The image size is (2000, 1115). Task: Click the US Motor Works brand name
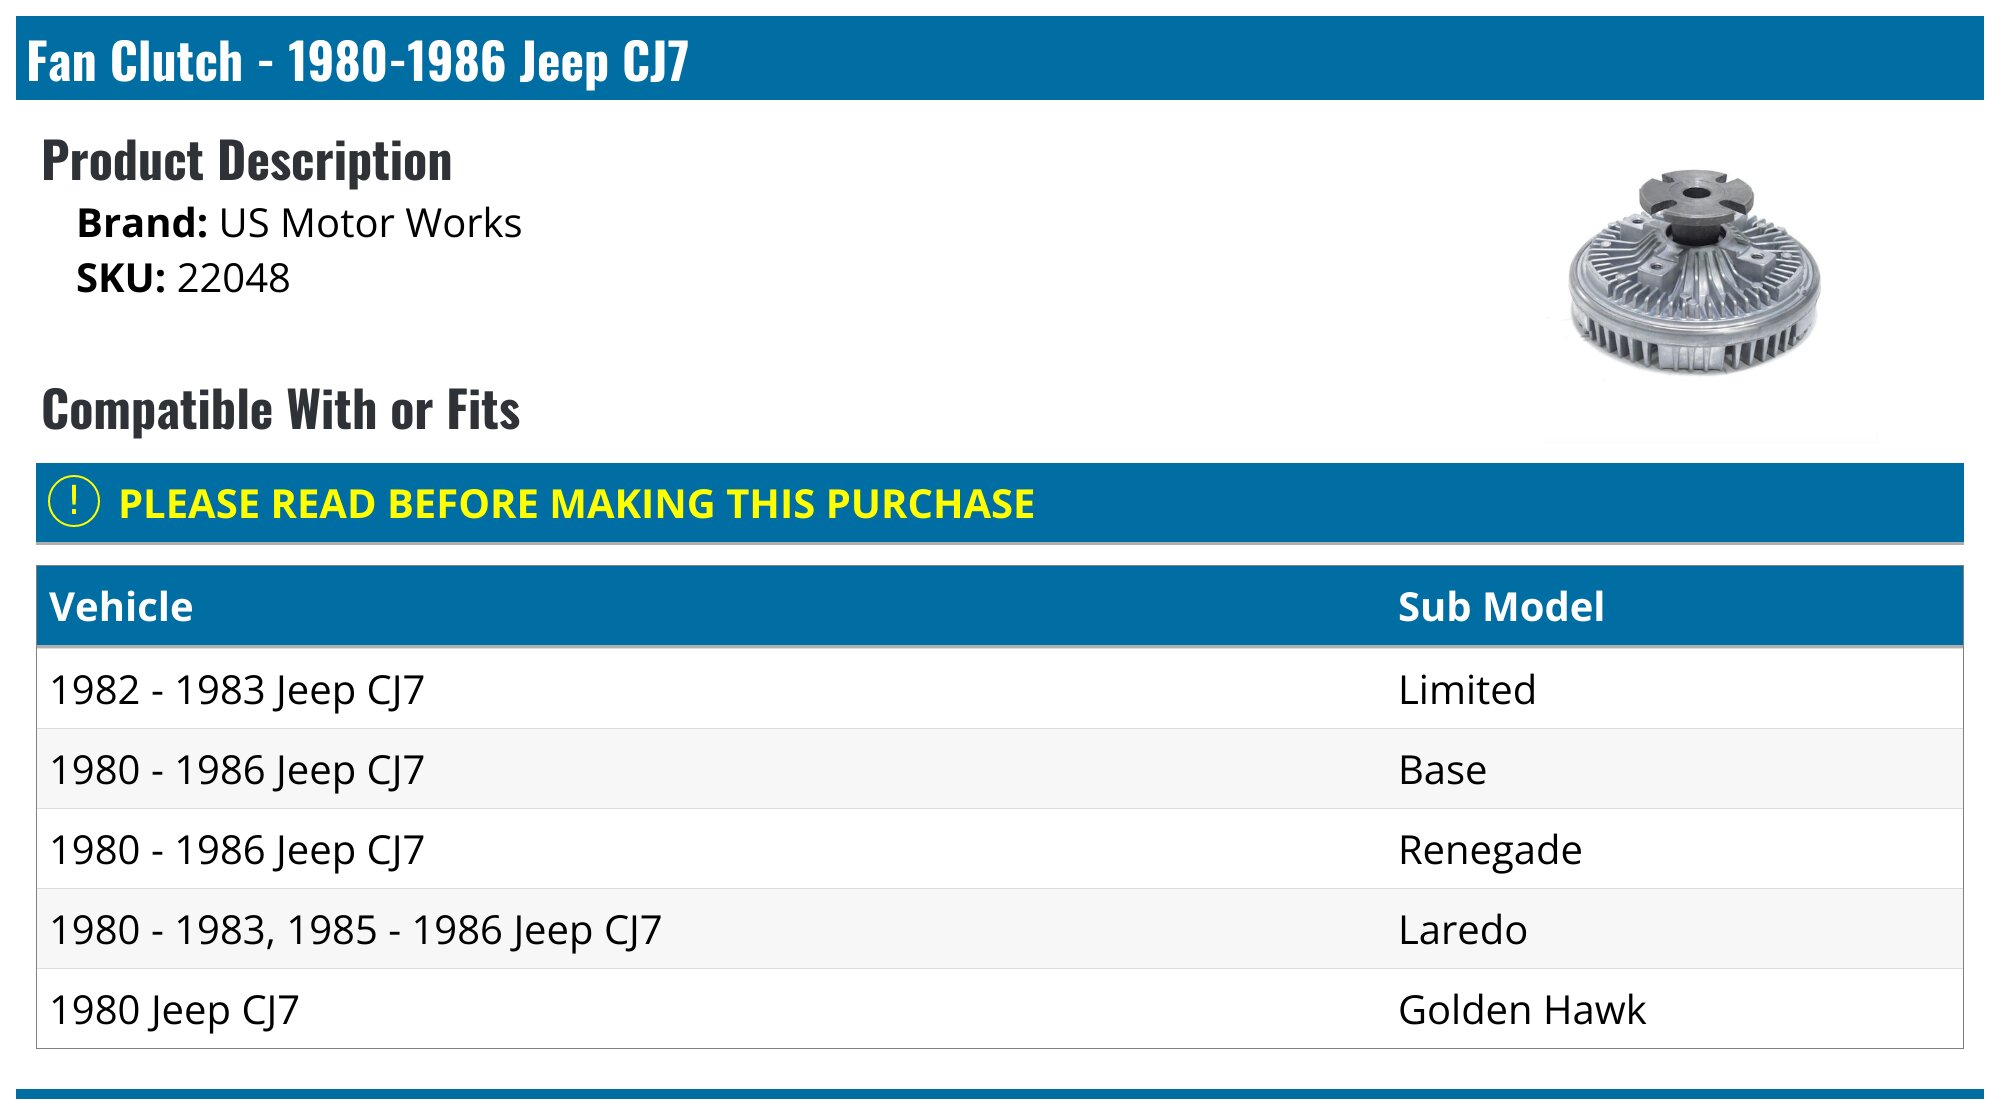click(x=370, y=223)
